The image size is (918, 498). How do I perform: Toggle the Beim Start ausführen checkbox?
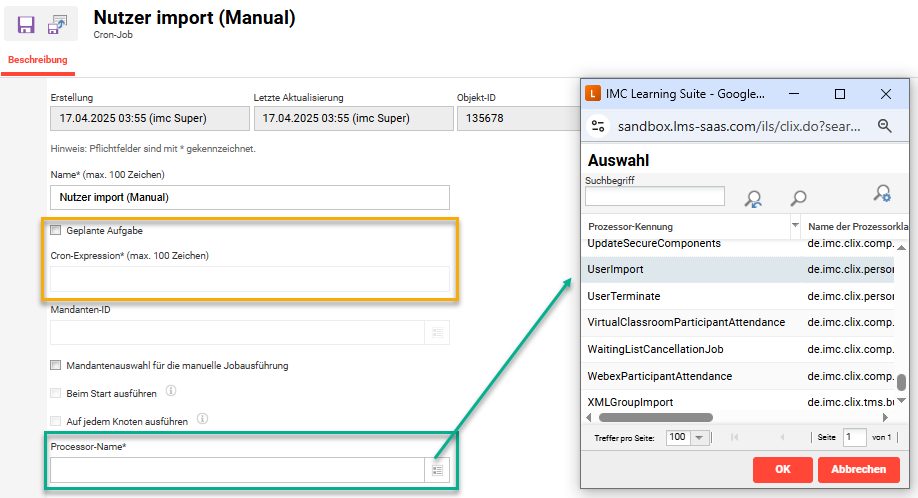click(56, 393)
